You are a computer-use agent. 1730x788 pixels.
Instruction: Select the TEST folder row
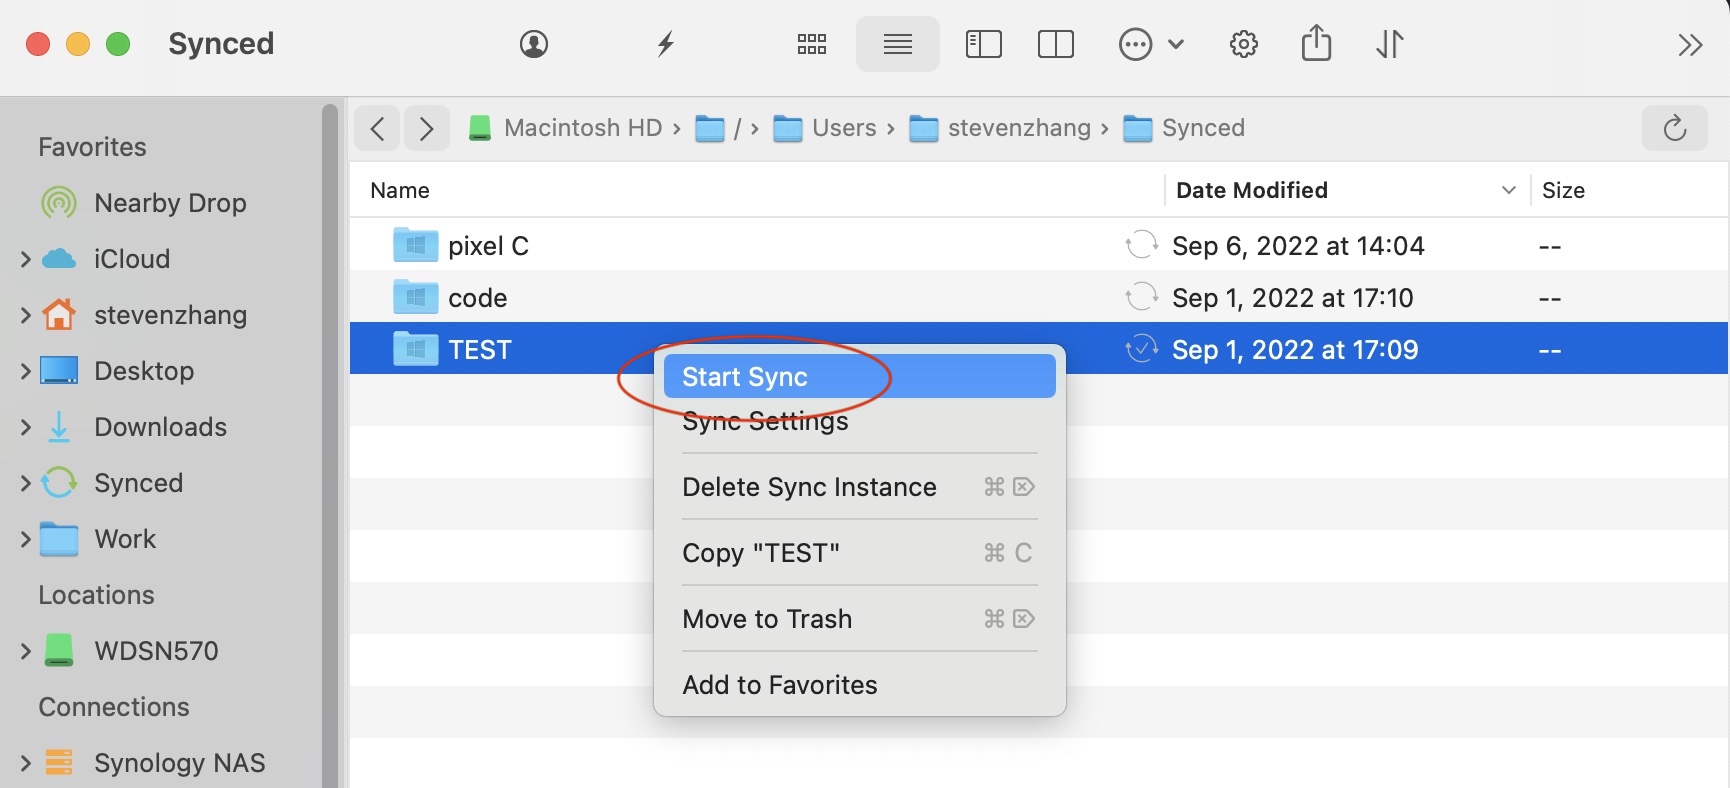pos(1039,349)
